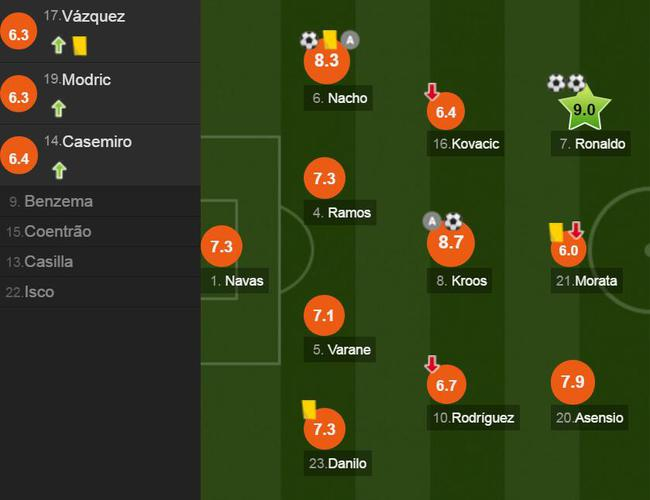650x500 pixels.
Task: Select Casemiro's 6.4 rating in bench list
Action: click(x=19, y=157)
